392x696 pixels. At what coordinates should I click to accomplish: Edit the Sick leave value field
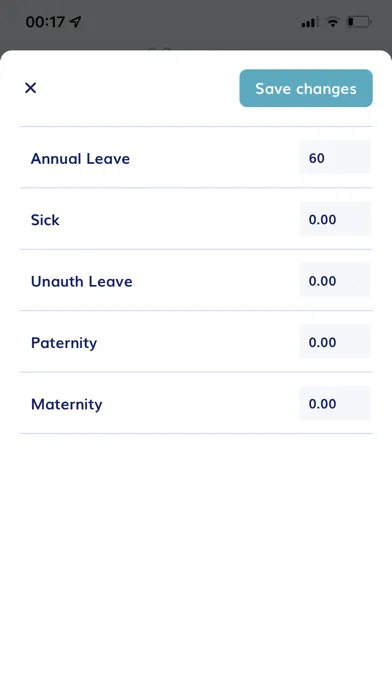tap(335, 219)
